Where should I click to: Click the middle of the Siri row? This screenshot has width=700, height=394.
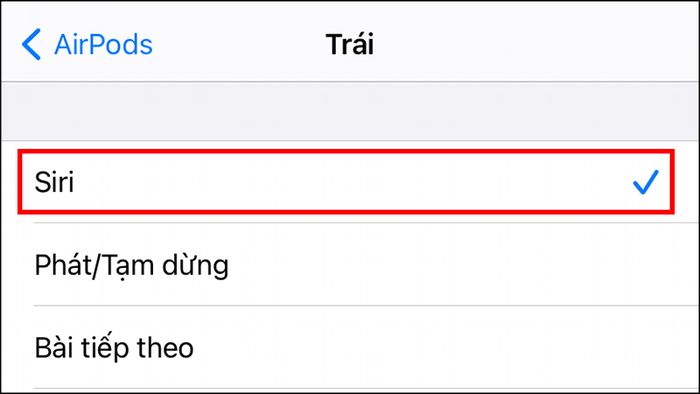tap(346, 182)
